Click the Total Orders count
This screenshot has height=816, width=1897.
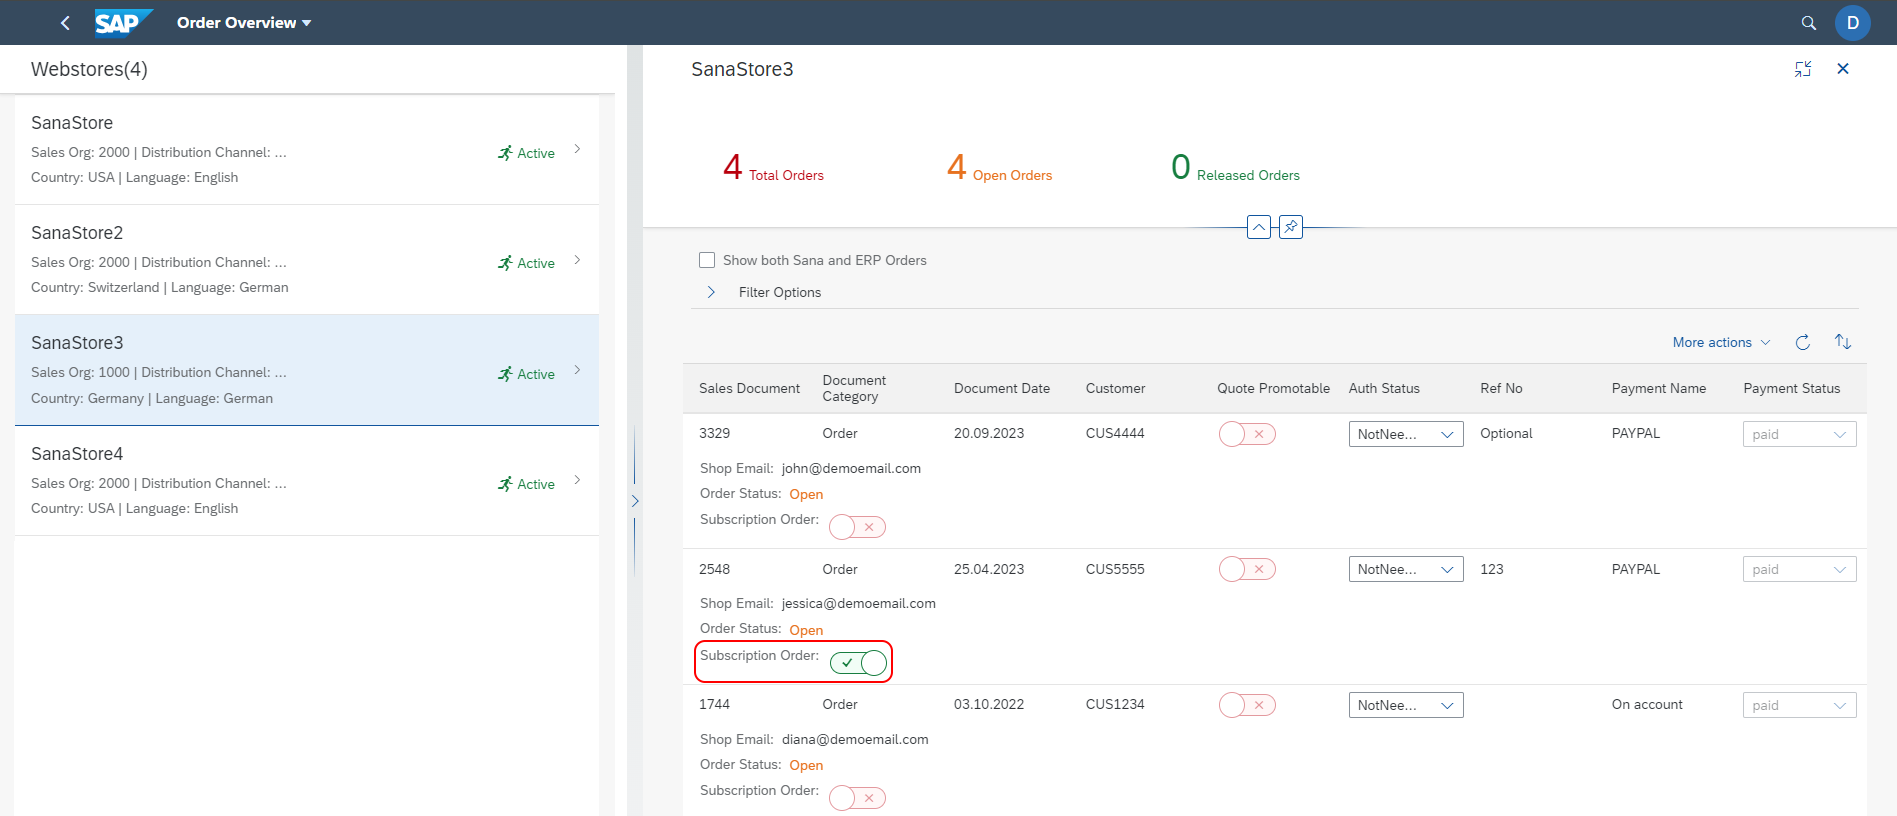point(773,167)
